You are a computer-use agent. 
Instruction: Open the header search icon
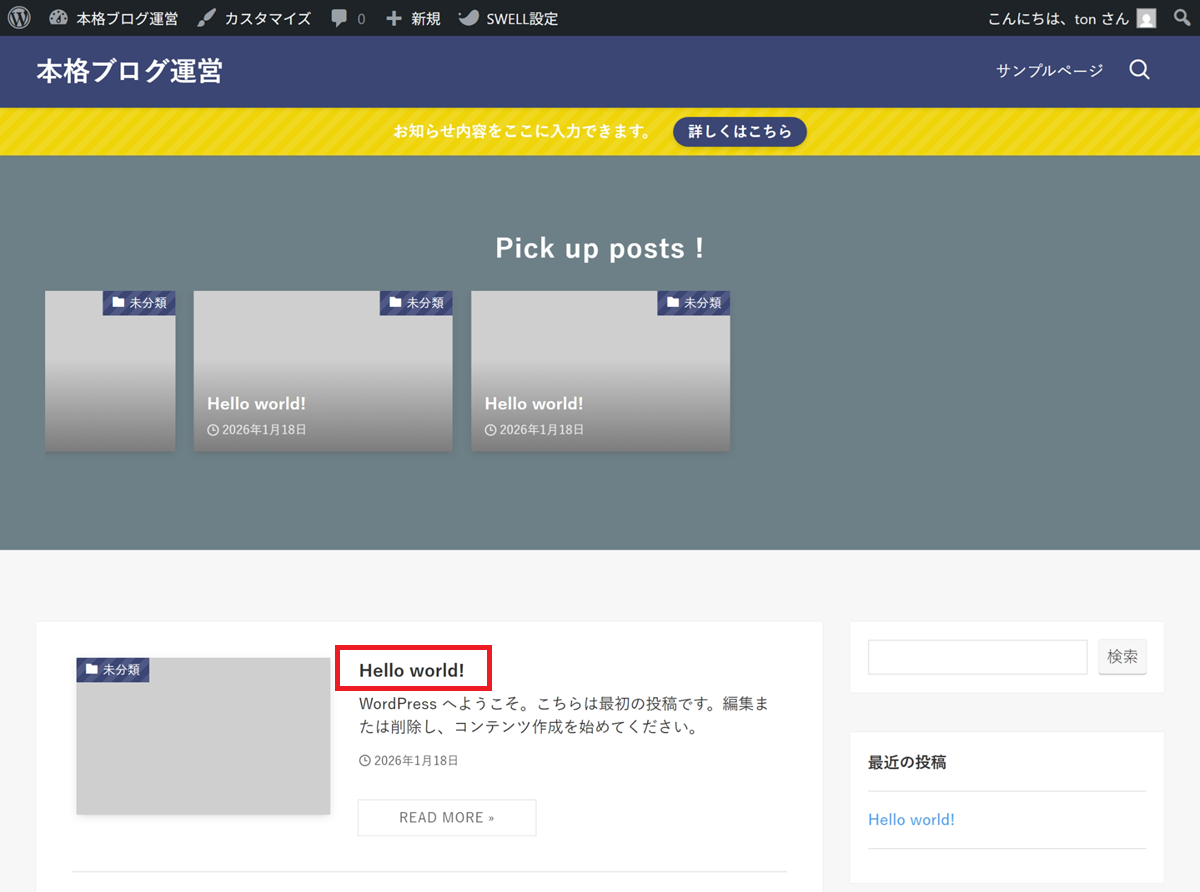(x=1139, y=70)
